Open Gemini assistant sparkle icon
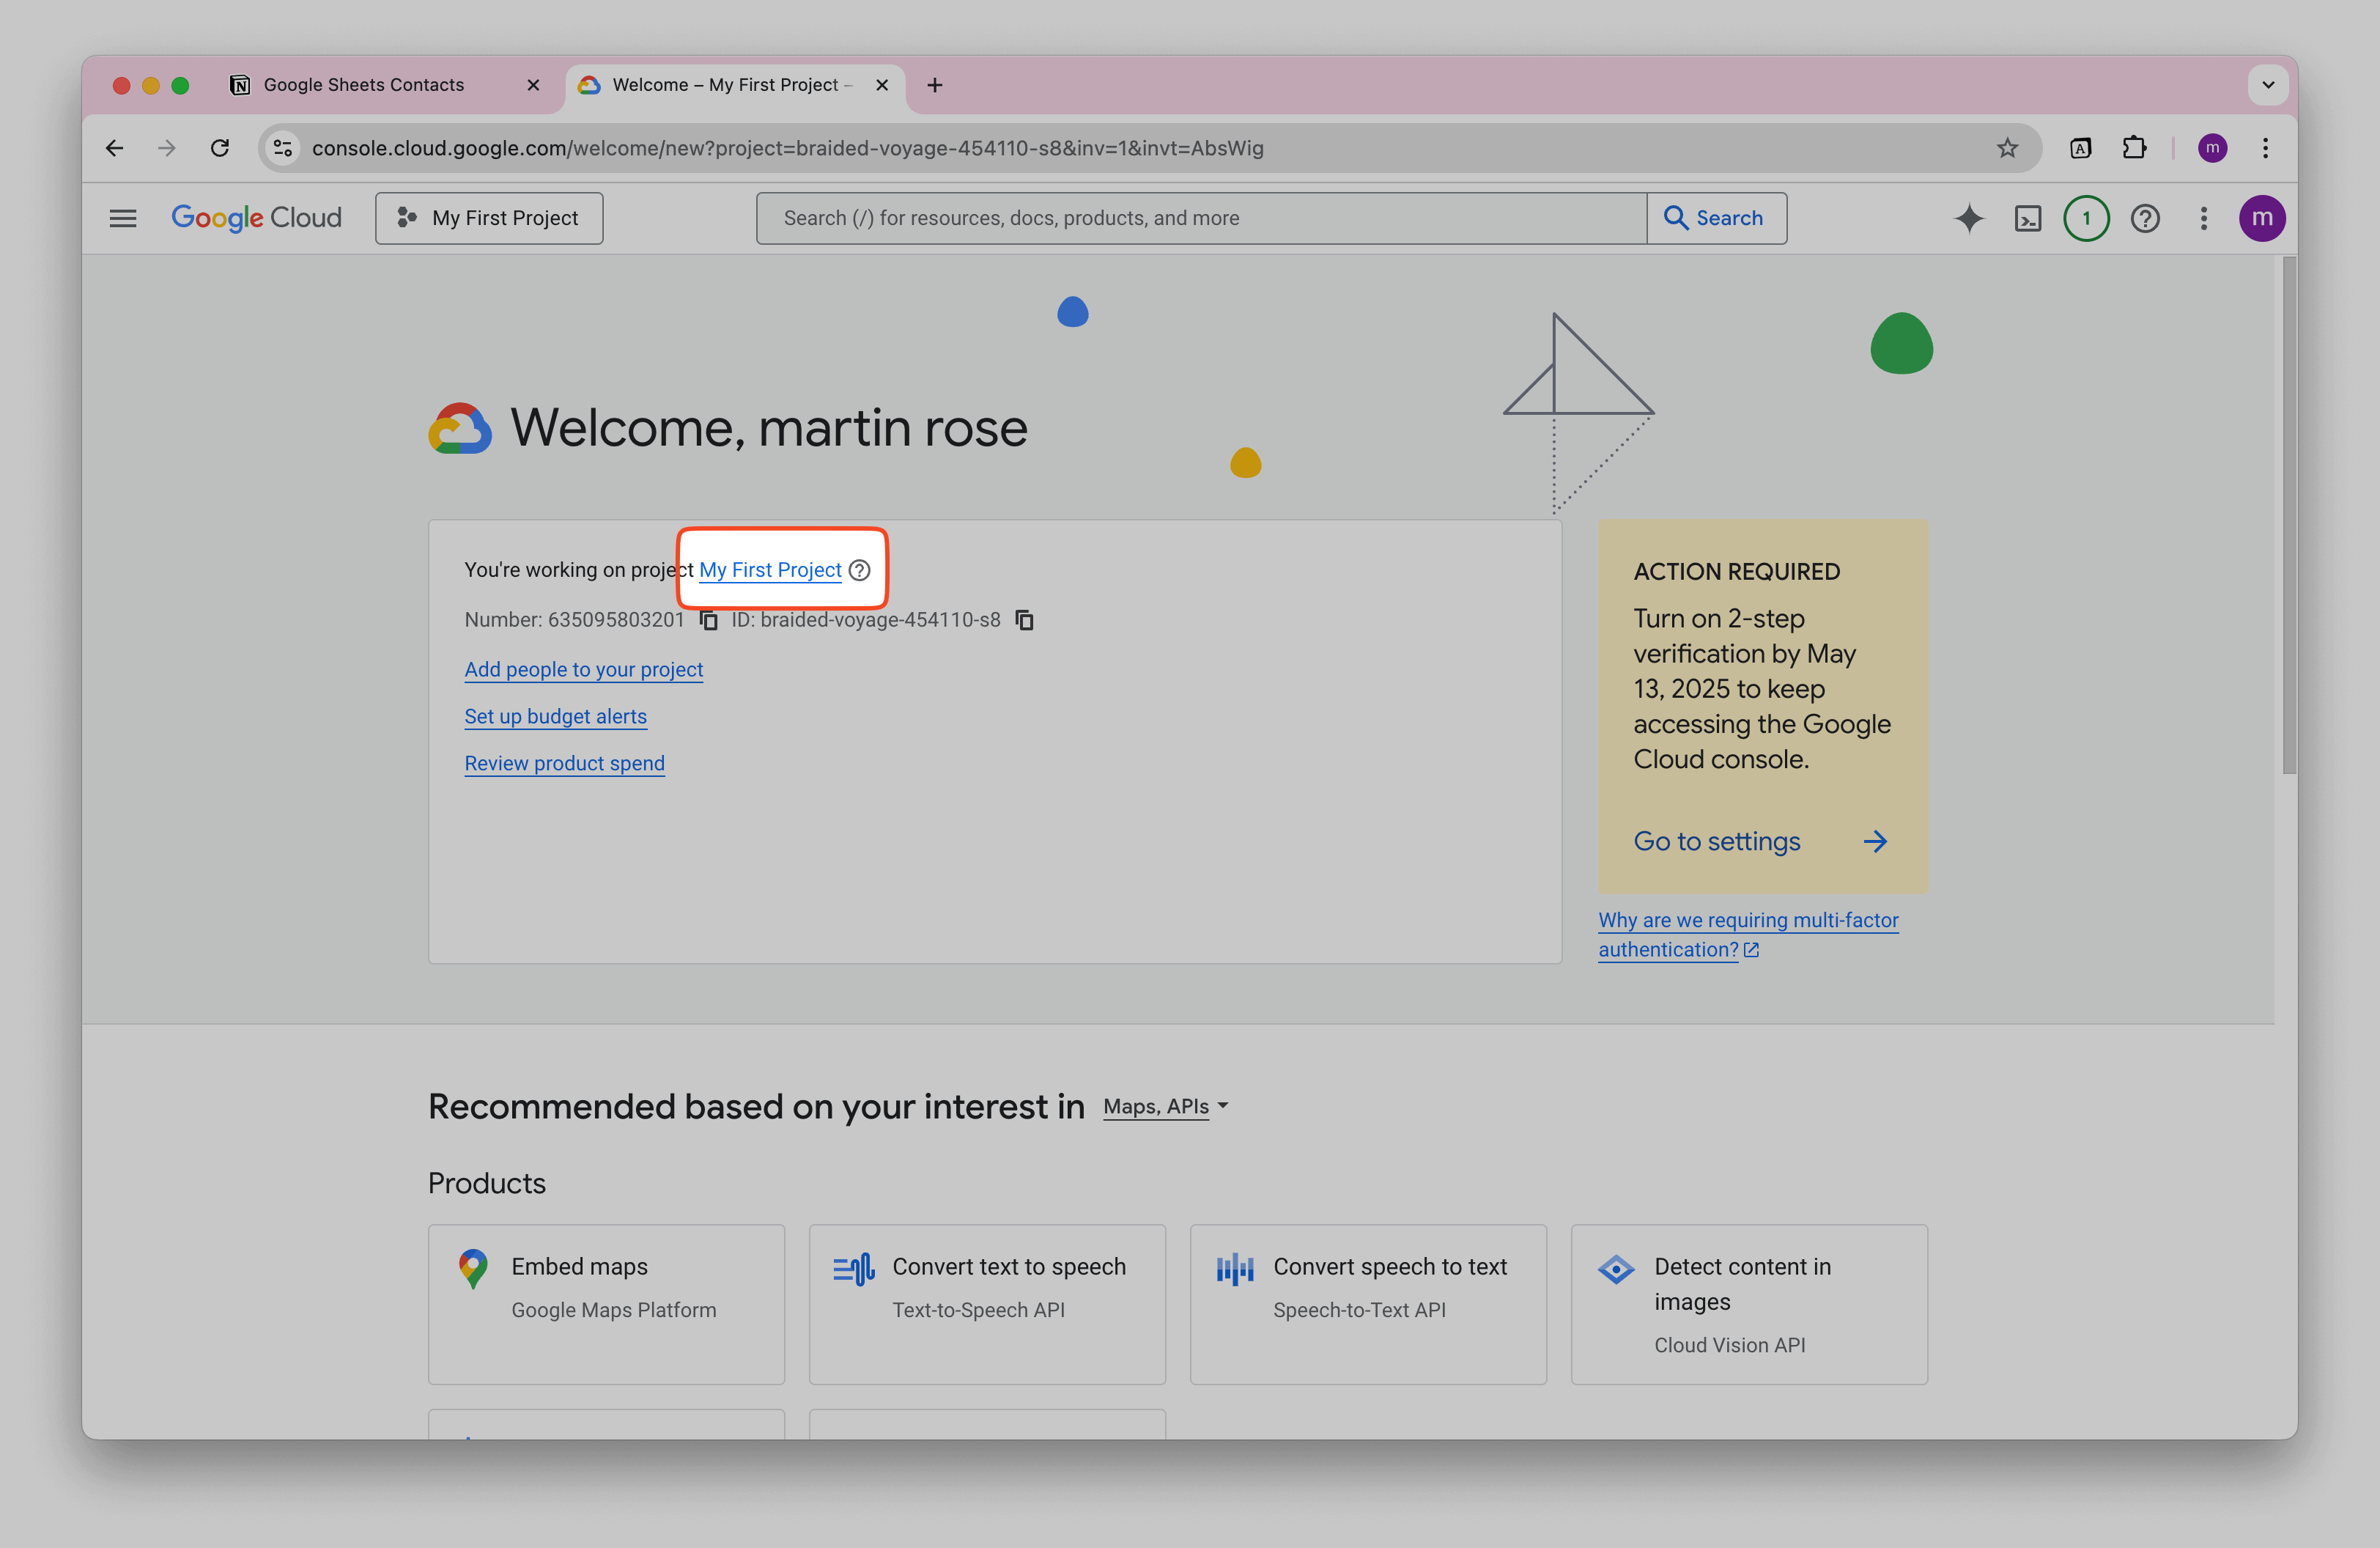2380x1548 pixels. (x=1968, y=218)
